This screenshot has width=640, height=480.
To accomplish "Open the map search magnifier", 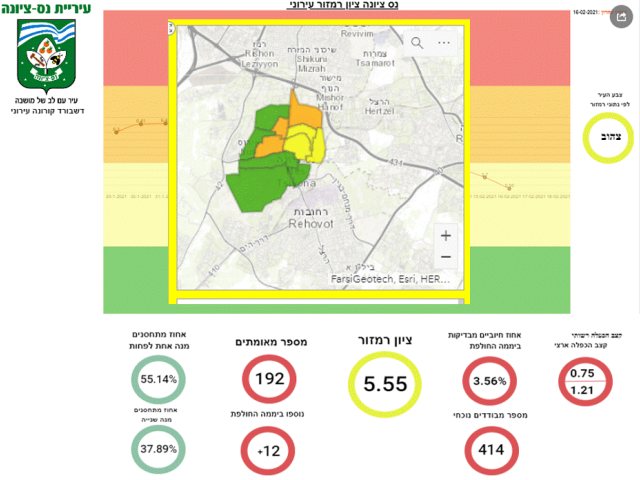I will tap(417, 42).
